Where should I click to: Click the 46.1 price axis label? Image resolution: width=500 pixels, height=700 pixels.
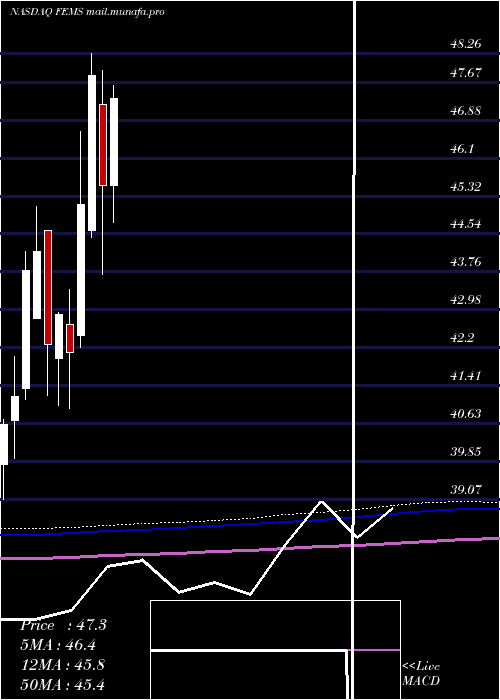462,148
